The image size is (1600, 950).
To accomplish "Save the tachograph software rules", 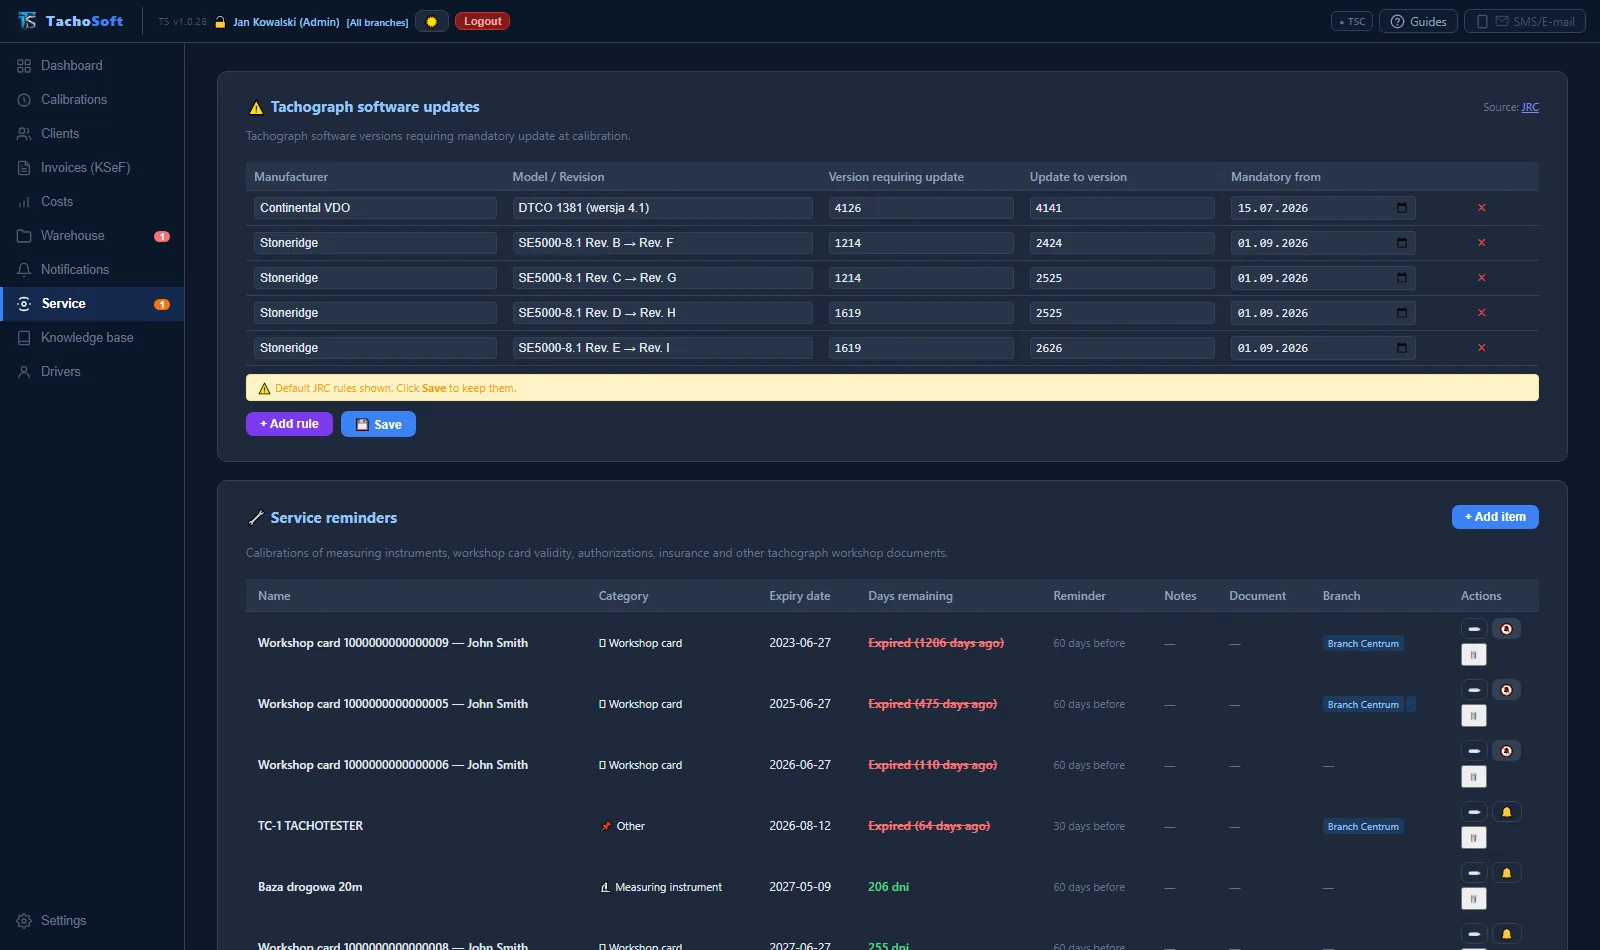I will tap(378, 424).
